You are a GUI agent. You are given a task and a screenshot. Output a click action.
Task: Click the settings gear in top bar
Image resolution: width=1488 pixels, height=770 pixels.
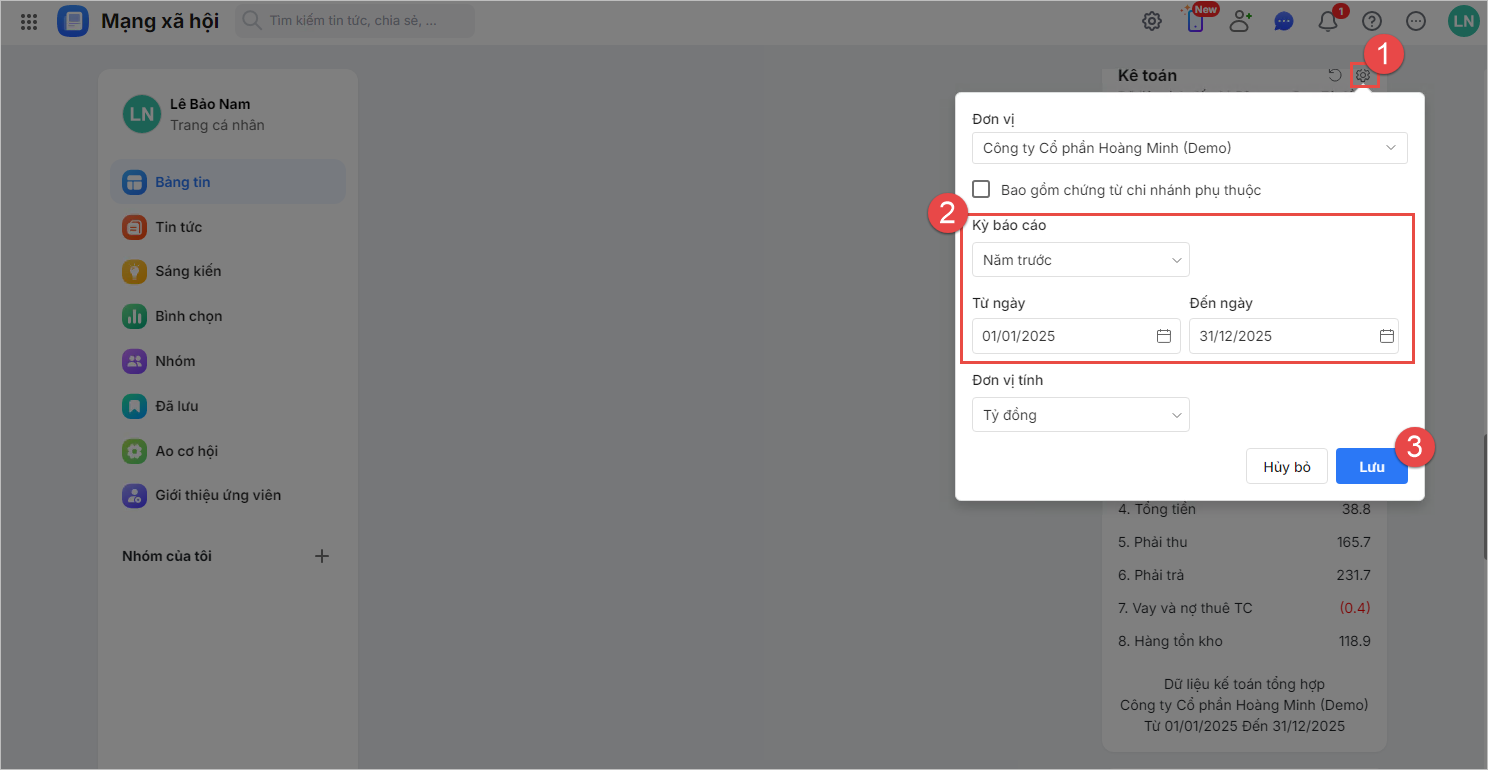pyautogui.click(x=1152, y=21)
